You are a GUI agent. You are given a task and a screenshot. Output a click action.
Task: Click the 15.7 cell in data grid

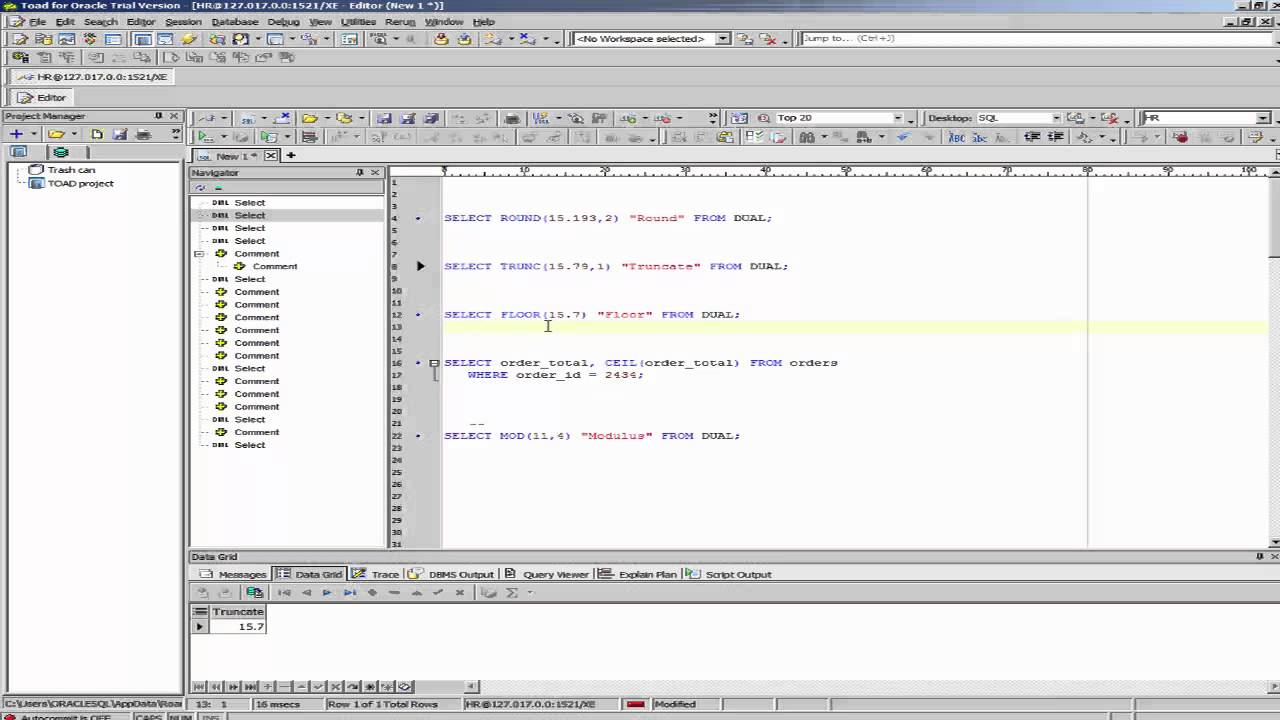(x=237, y=627)
